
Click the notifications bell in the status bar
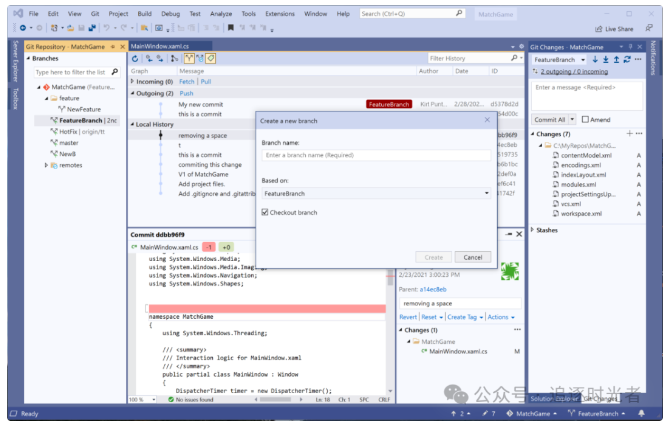pos(641,413)
